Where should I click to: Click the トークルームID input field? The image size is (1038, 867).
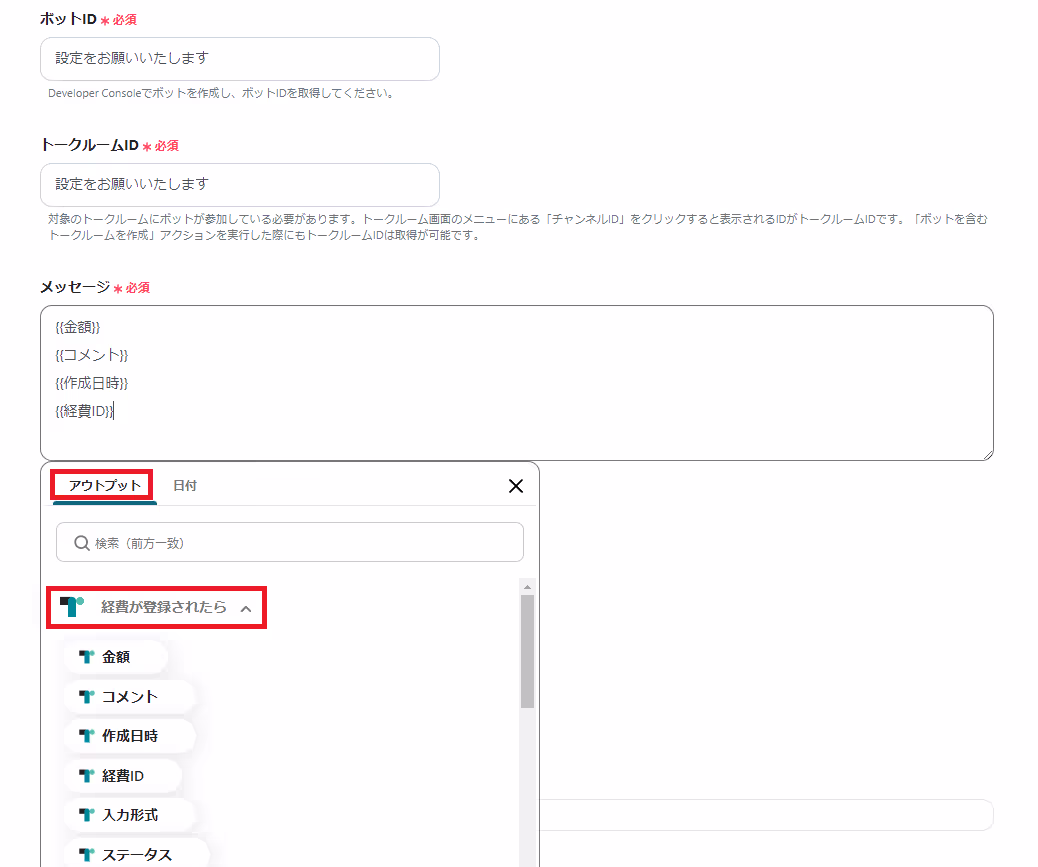click(240, 185)
